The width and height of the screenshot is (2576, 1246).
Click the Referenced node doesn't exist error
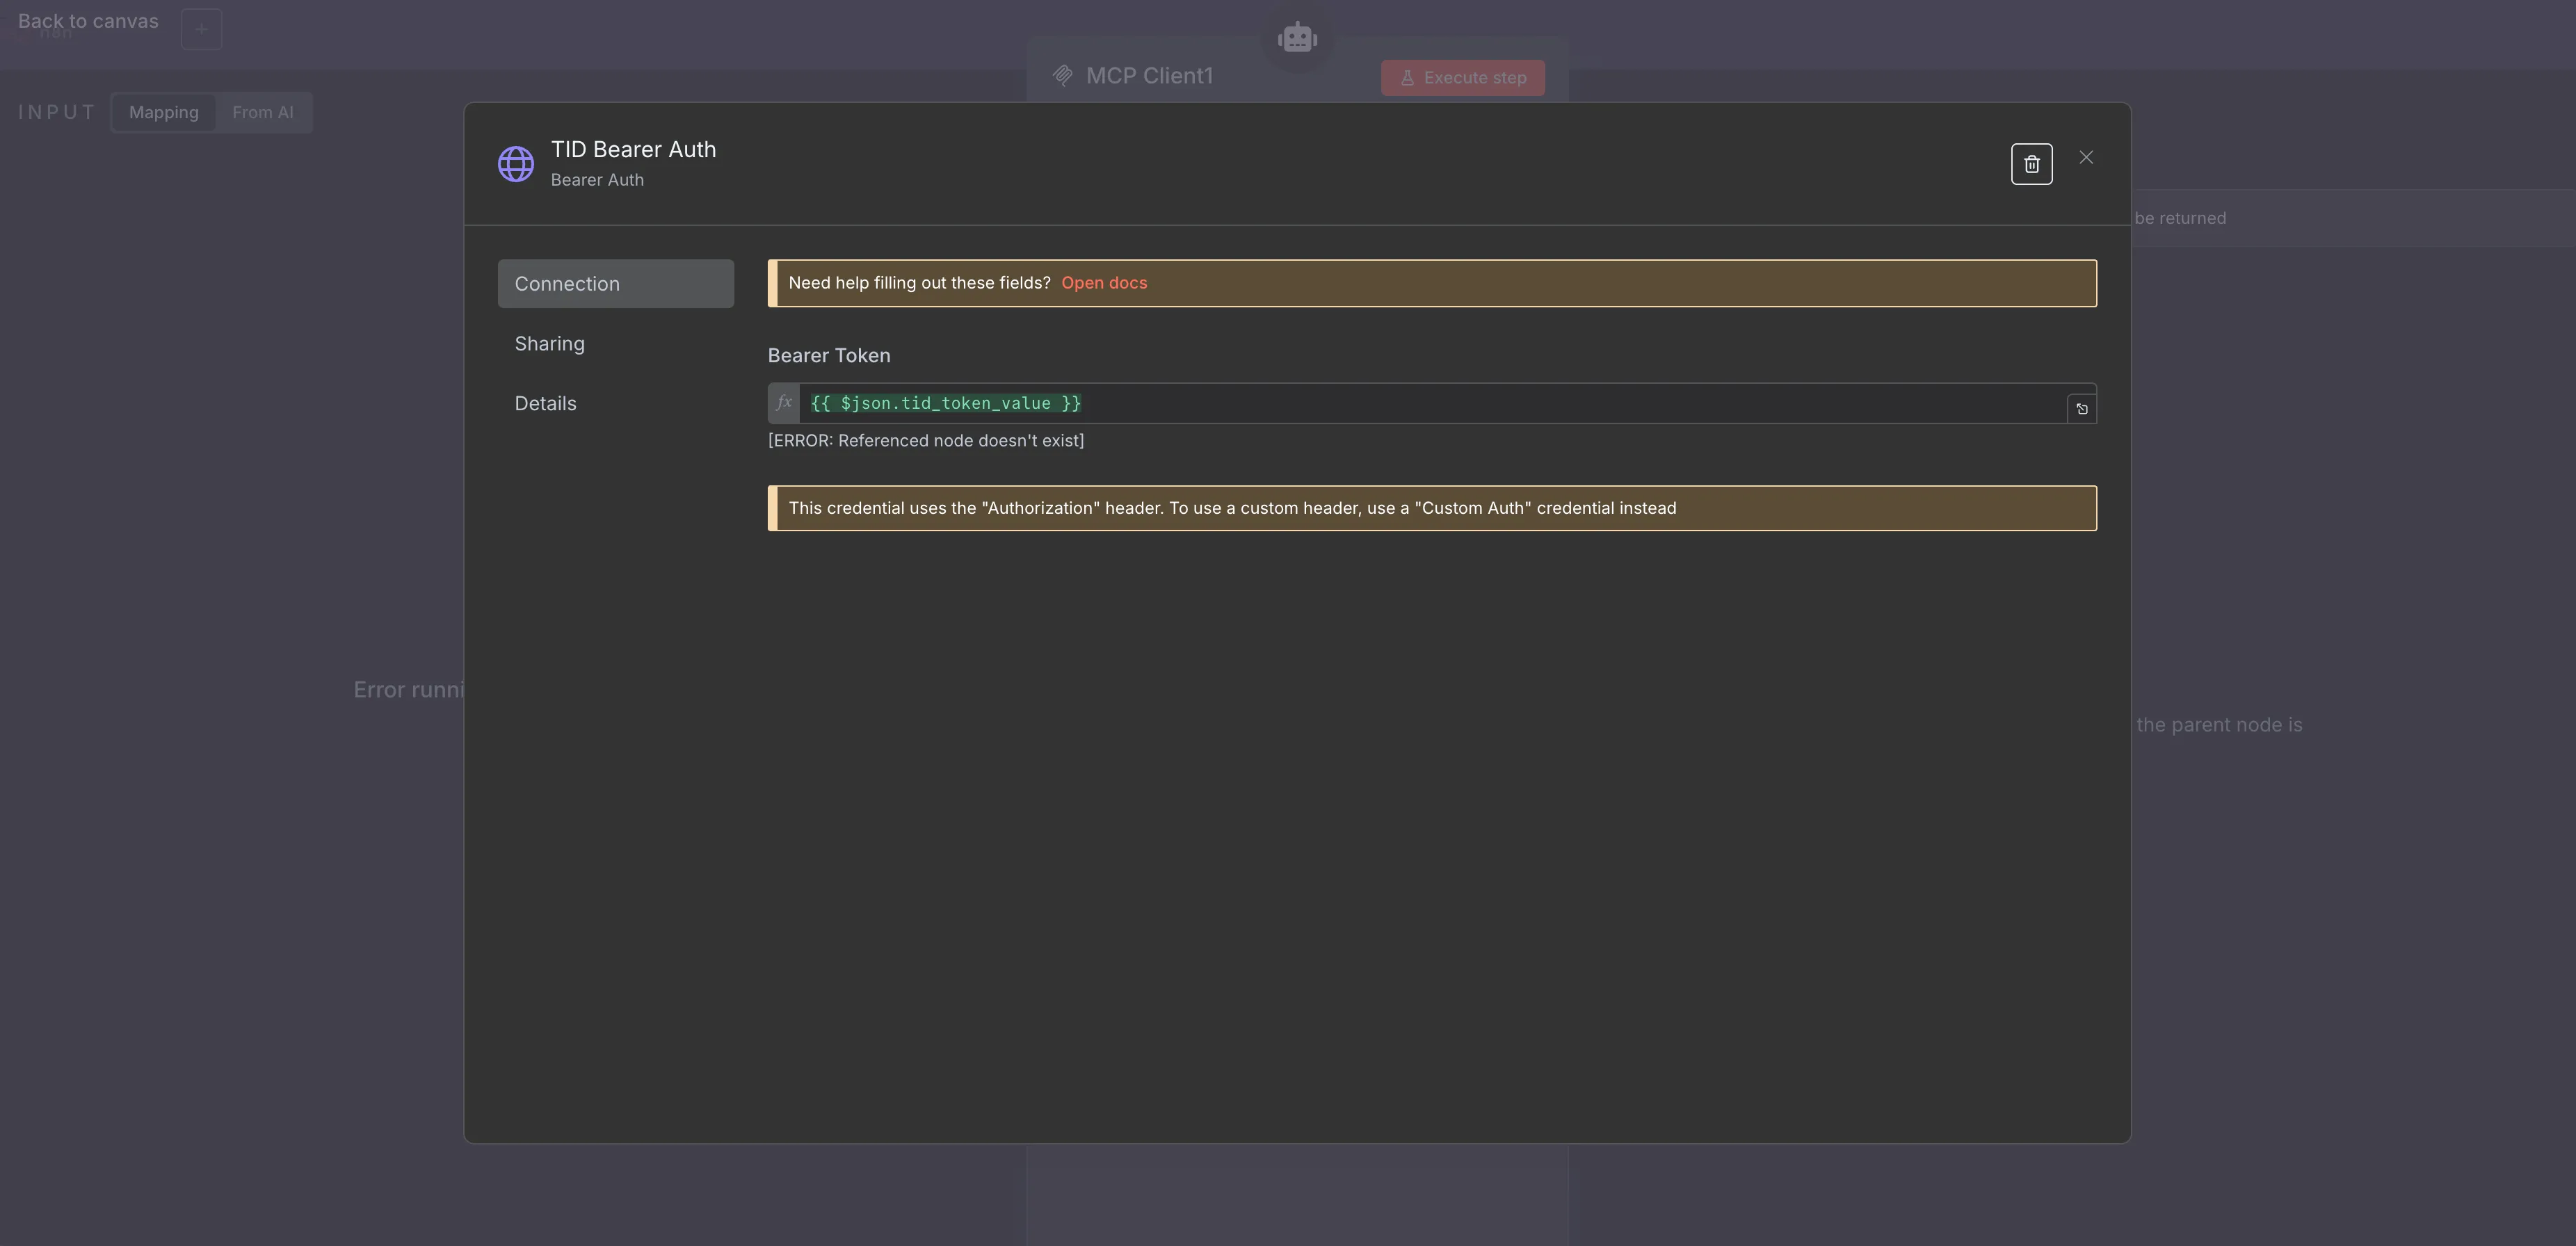coord(926,441)
